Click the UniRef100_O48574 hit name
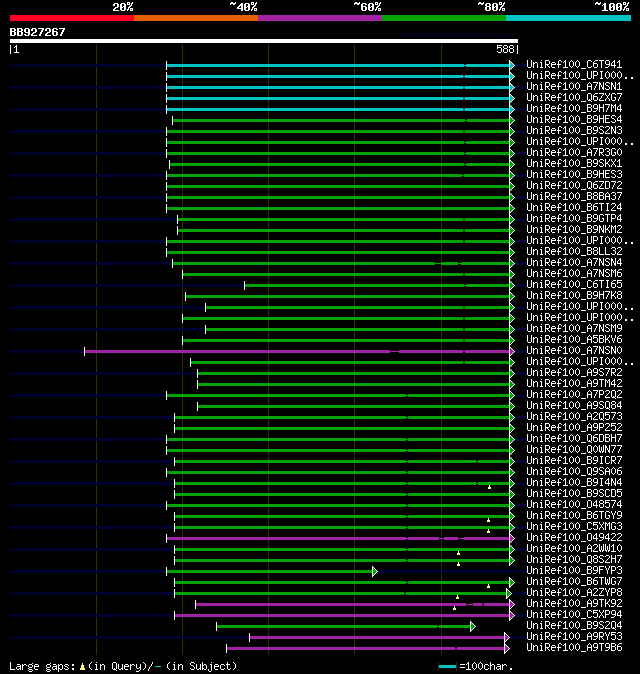The height and width of the screenshot is (674, 640). pos(574,505)
